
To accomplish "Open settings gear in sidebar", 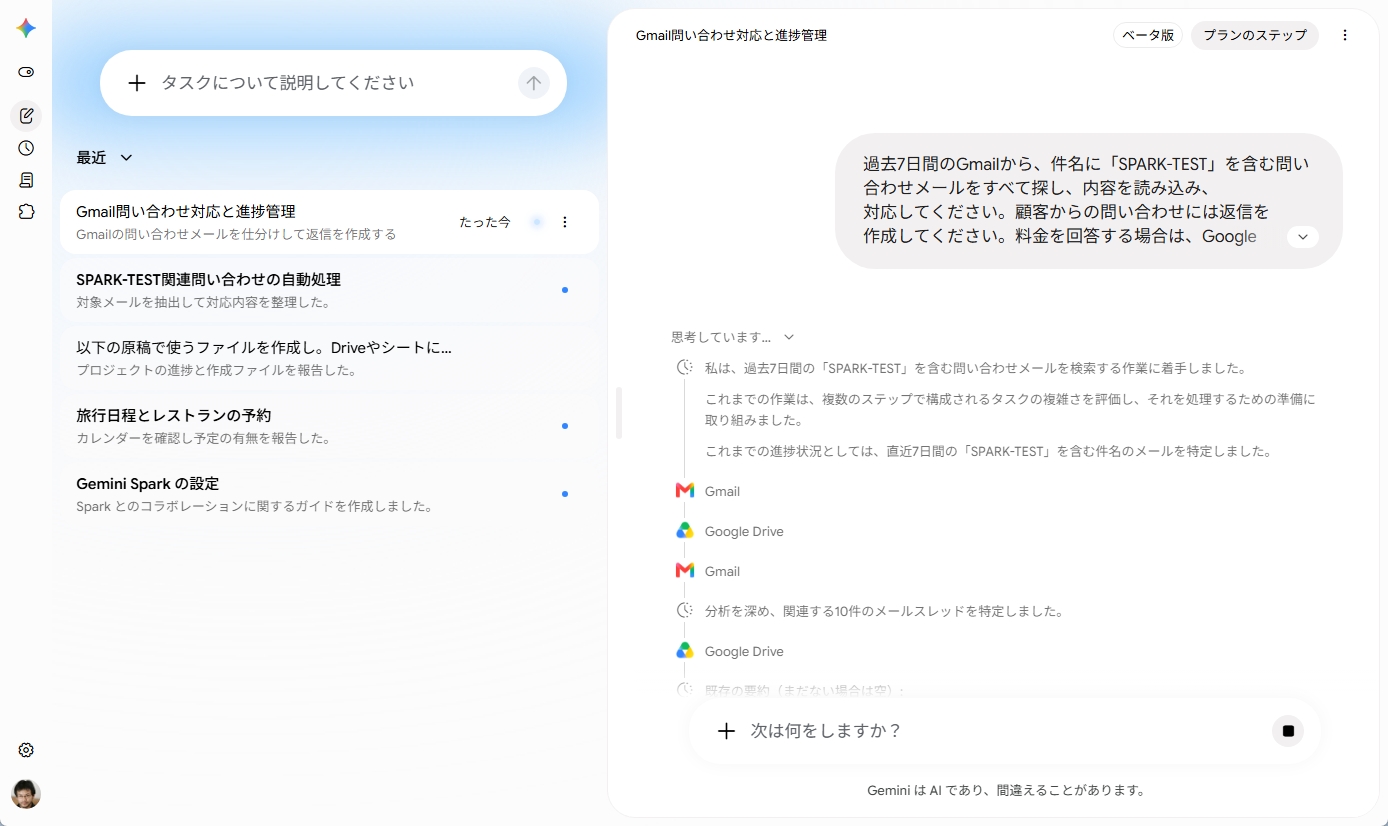I will pos(26,750).
